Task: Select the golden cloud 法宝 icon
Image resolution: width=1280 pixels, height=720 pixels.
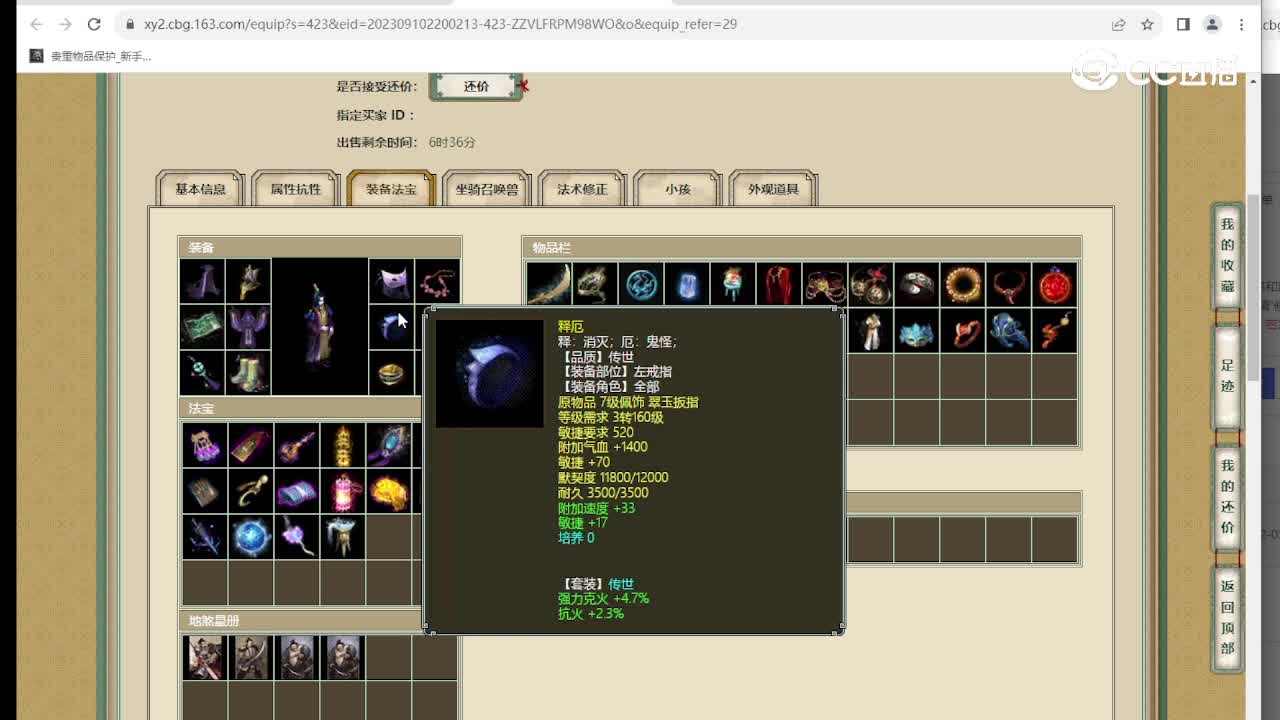Action: (388, 491)
